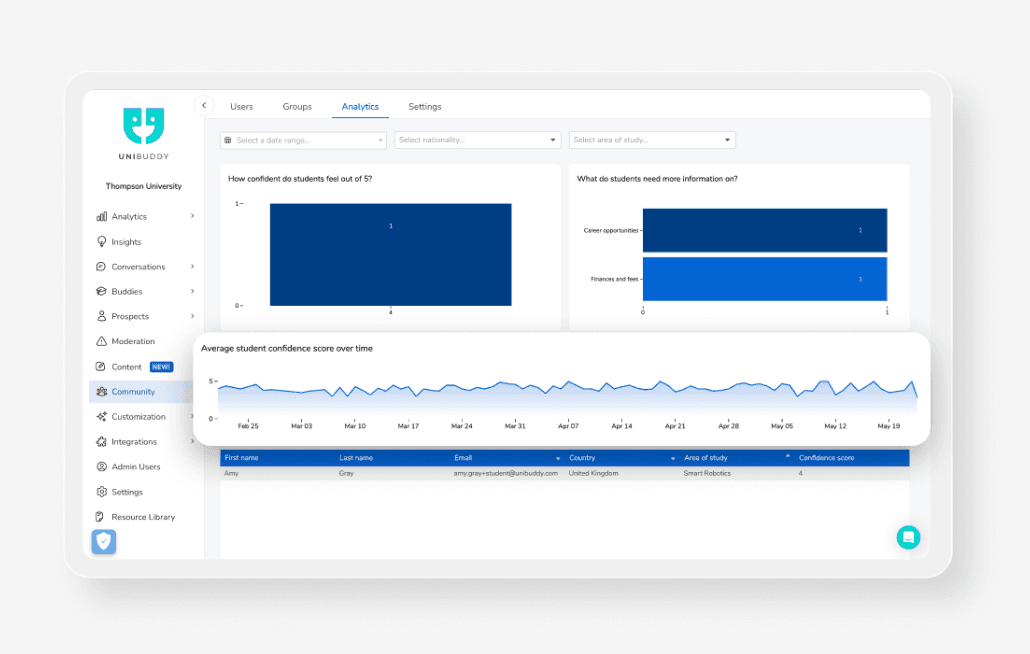Expand the Prospects submenu chevron
The image size is (1030, 654).
(x=192, y=316)
